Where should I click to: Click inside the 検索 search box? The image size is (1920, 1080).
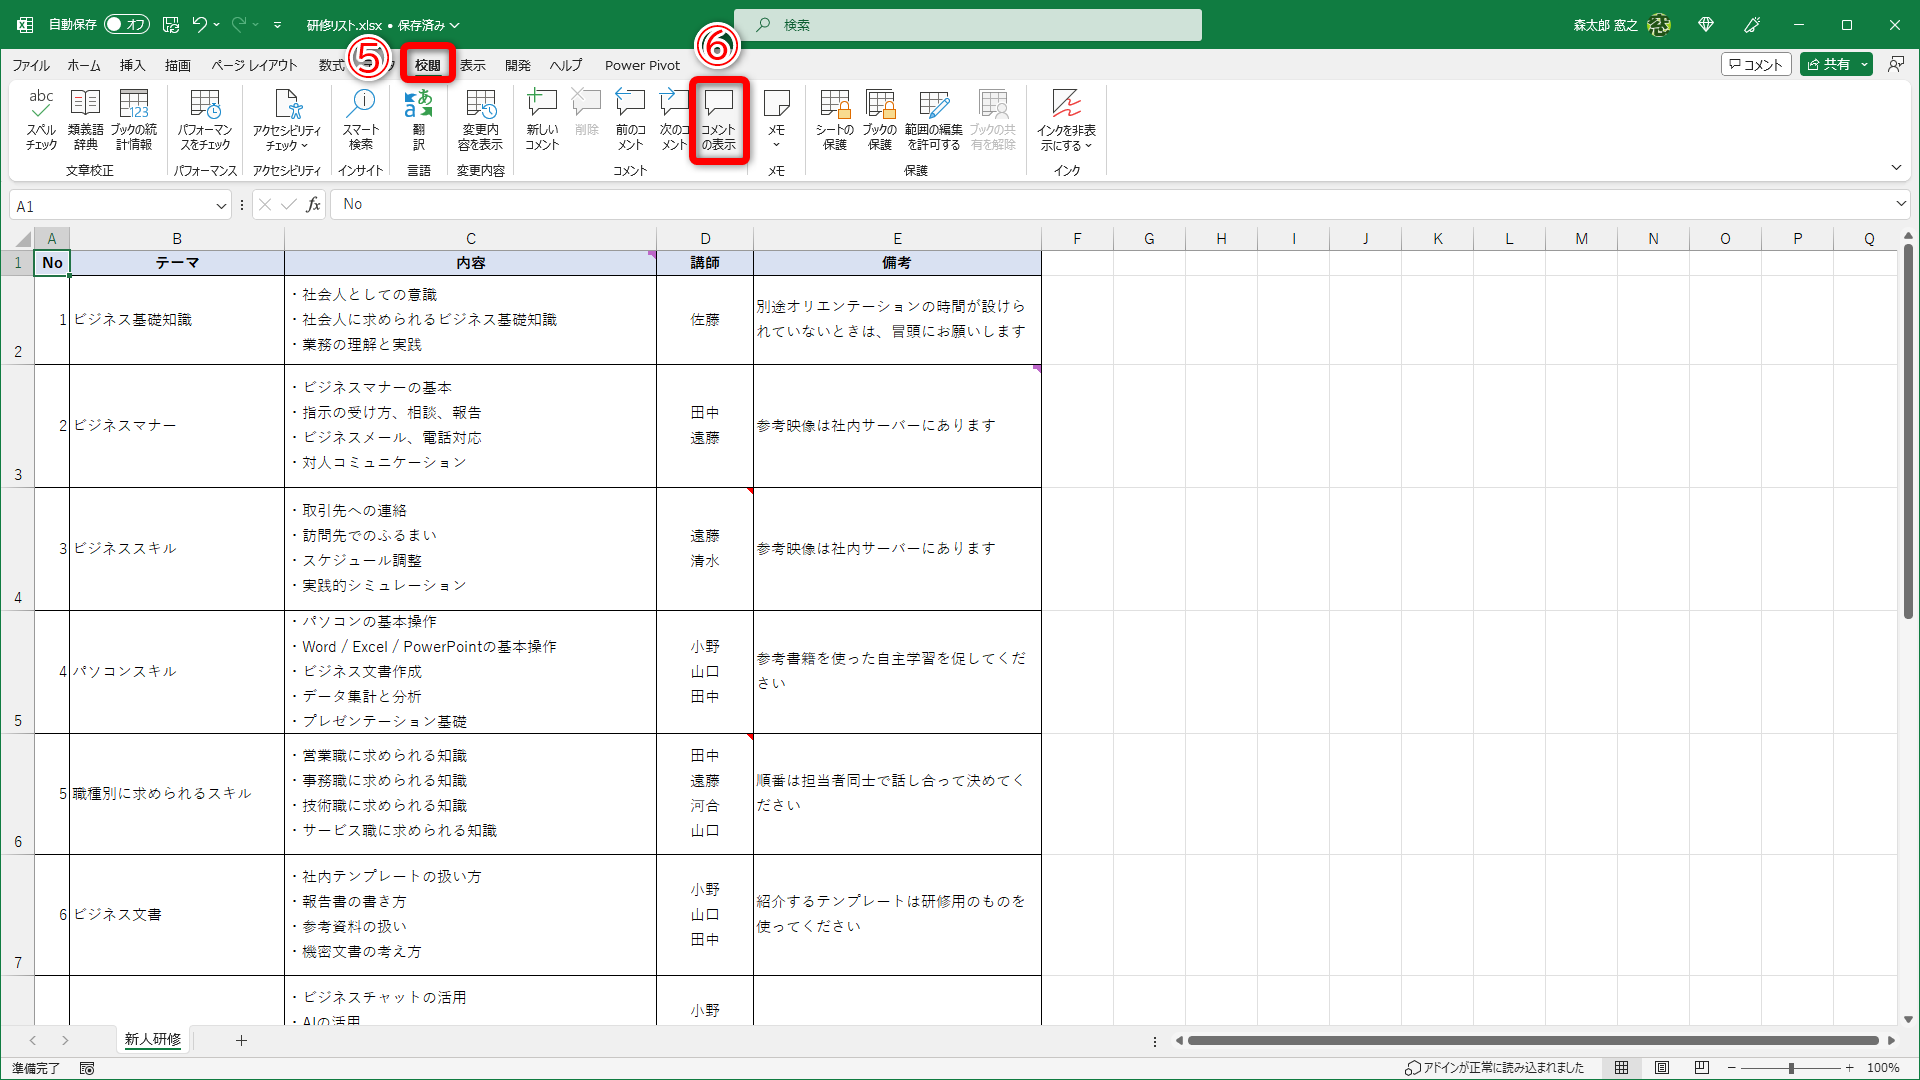(968, 25)
